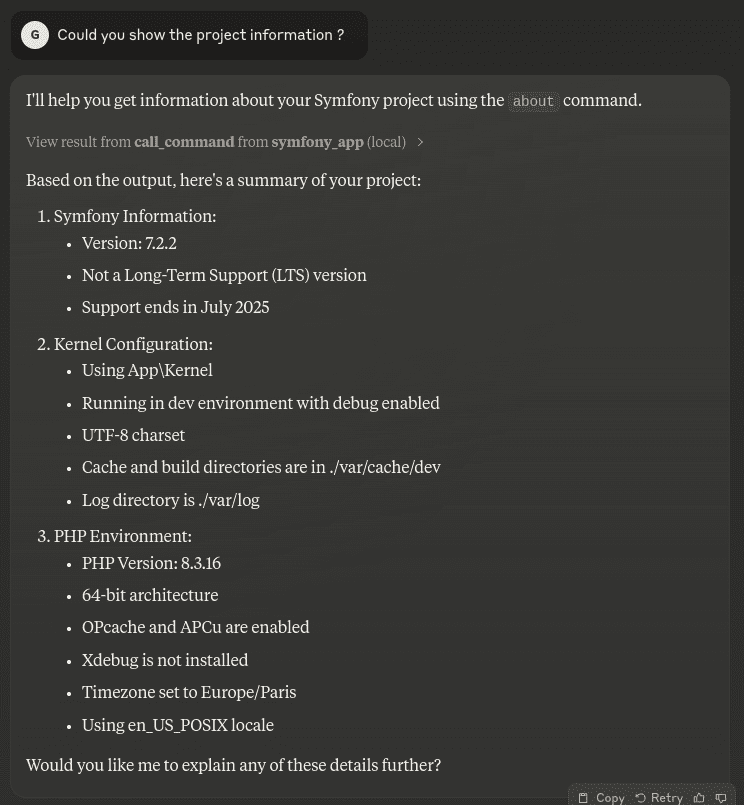This screenshot has width=744, height=805.
Task: Click the cache and build directories line
Action: coord(261,467)
